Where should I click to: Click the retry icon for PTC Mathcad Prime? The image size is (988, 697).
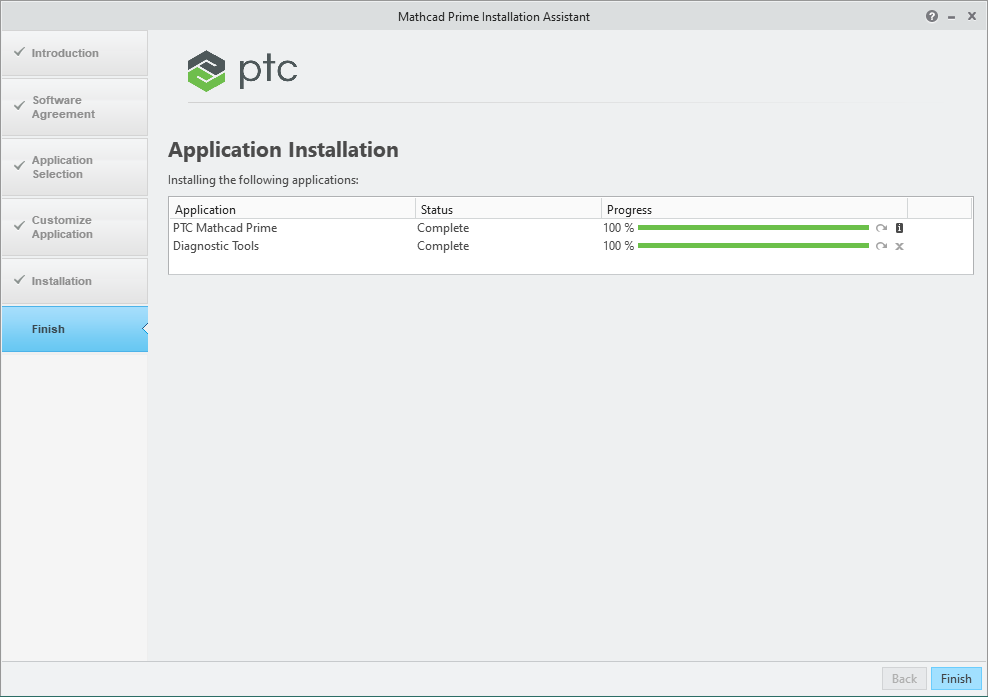coord(881,228)
